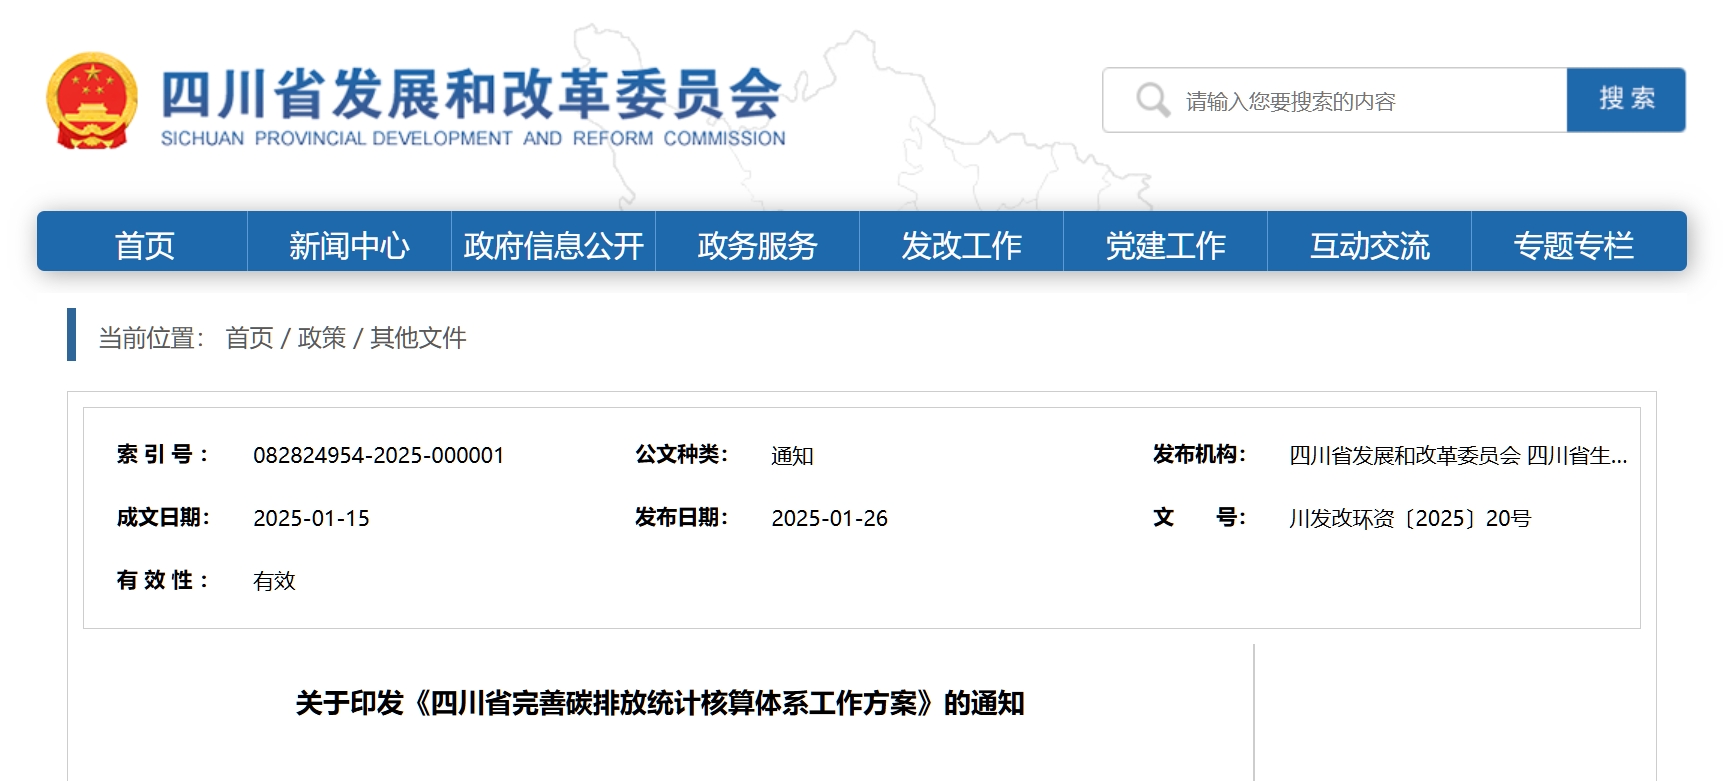Select the 党建工作 navigation item

point(1165,245)
